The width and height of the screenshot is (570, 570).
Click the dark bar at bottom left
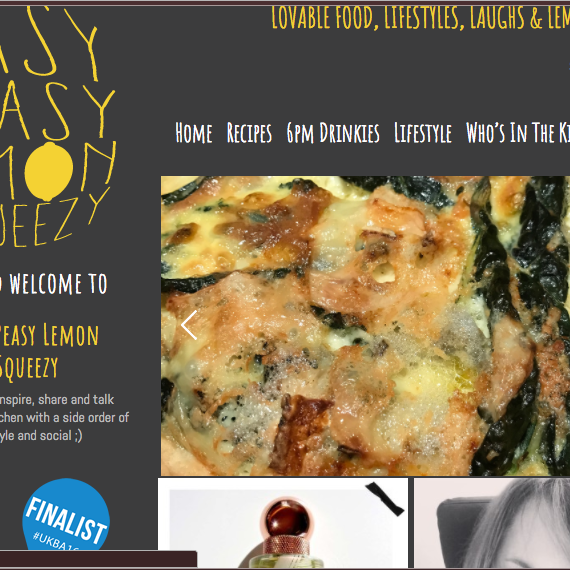pos(98,559)
